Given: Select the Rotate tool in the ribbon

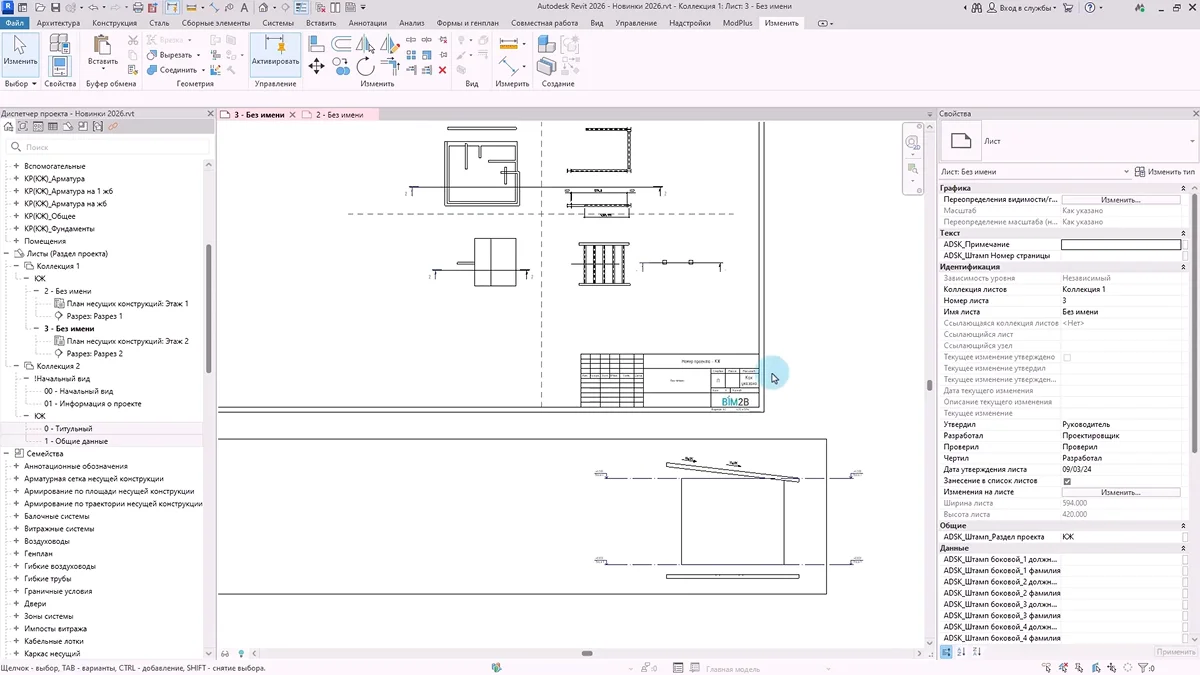Looking at the screenshot, I should (x=366, y=66).
